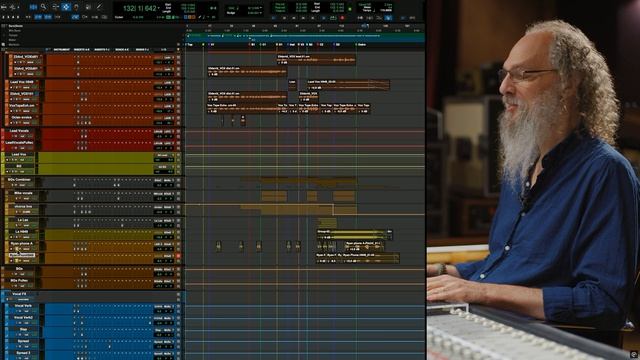The image size is (640, 360).
Task: Select the Vocal Verb2 track name
Action: [23, 318]
